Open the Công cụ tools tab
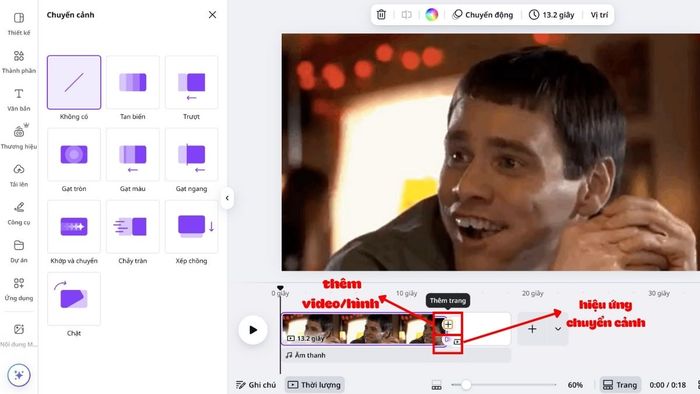This screenshot has height=394, width=700. 19,213
